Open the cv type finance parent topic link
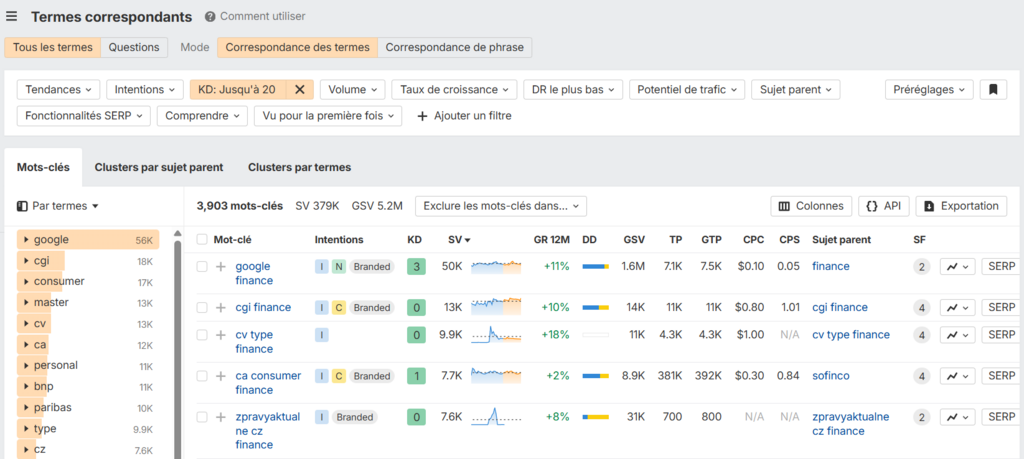This screenshot has width=1024, height=459. pos(851,335)
